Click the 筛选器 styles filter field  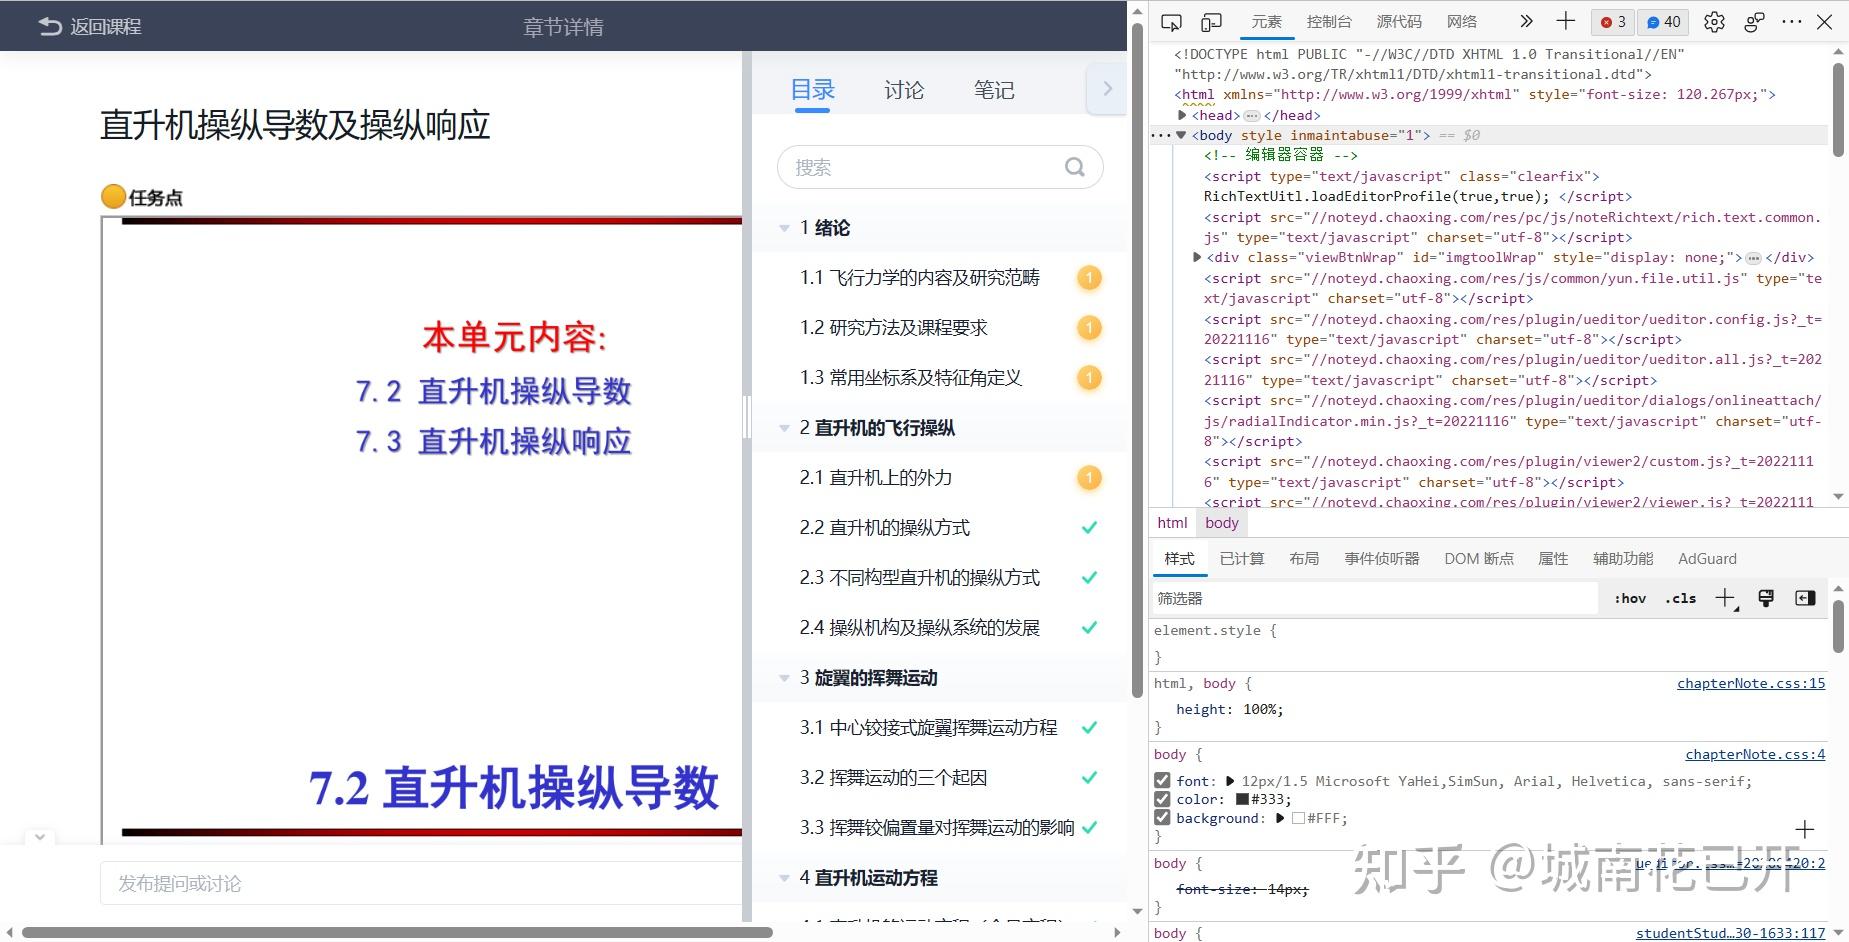1375,598
